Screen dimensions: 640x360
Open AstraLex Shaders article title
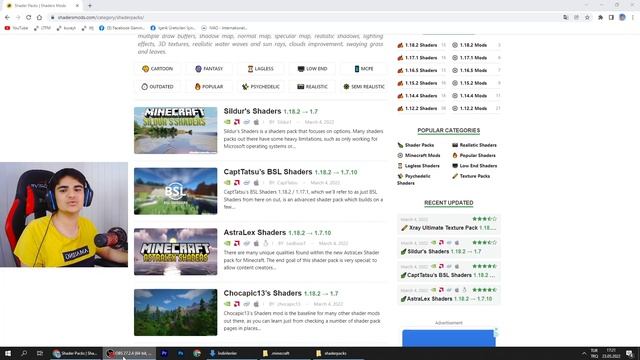click(x=255, y=233)
